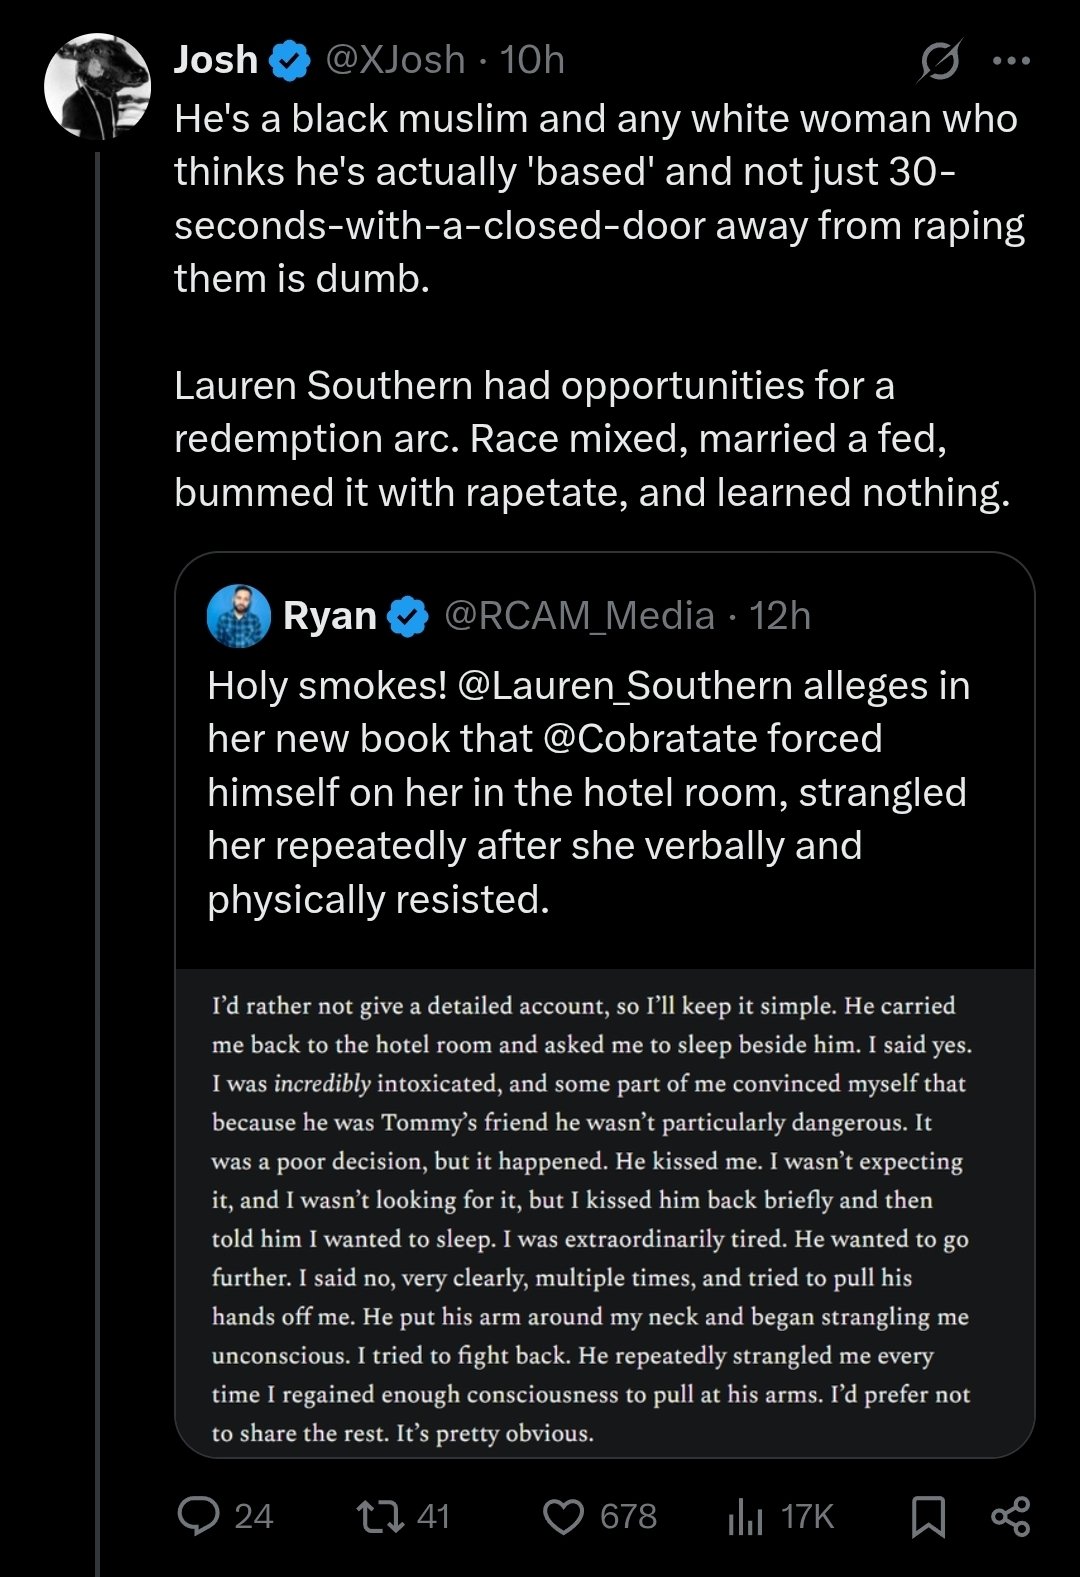Click Ryan's profile avatar in quoted post
This screenshot has height=1577, width=1080.
tap(238, 616)
